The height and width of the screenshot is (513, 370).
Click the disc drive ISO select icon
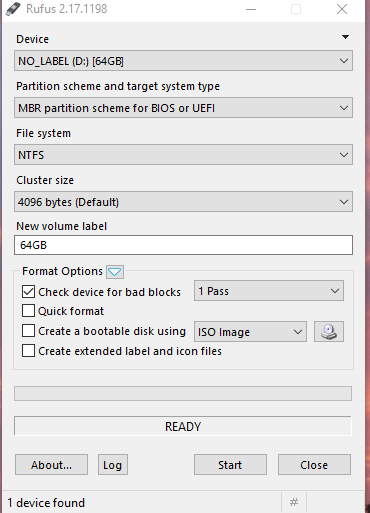[x=329, y=332]
